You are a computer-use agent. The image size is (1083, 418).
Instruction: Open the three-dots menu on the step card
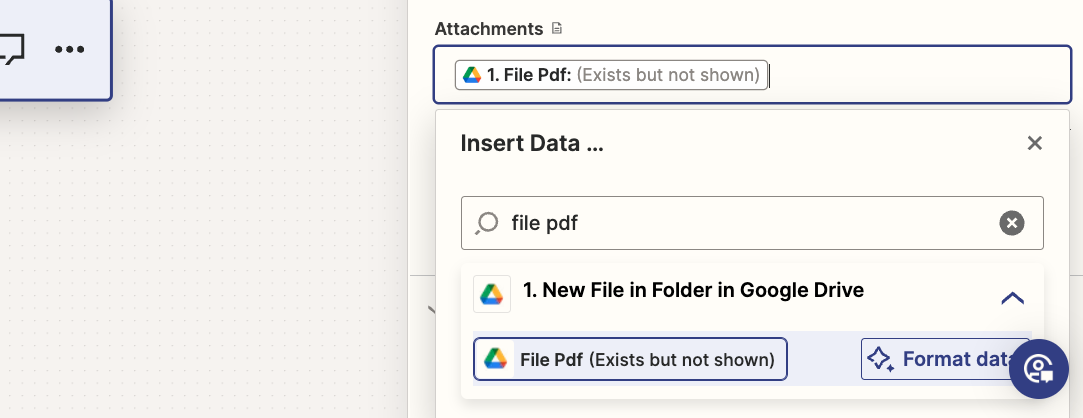tap(70, 50)
